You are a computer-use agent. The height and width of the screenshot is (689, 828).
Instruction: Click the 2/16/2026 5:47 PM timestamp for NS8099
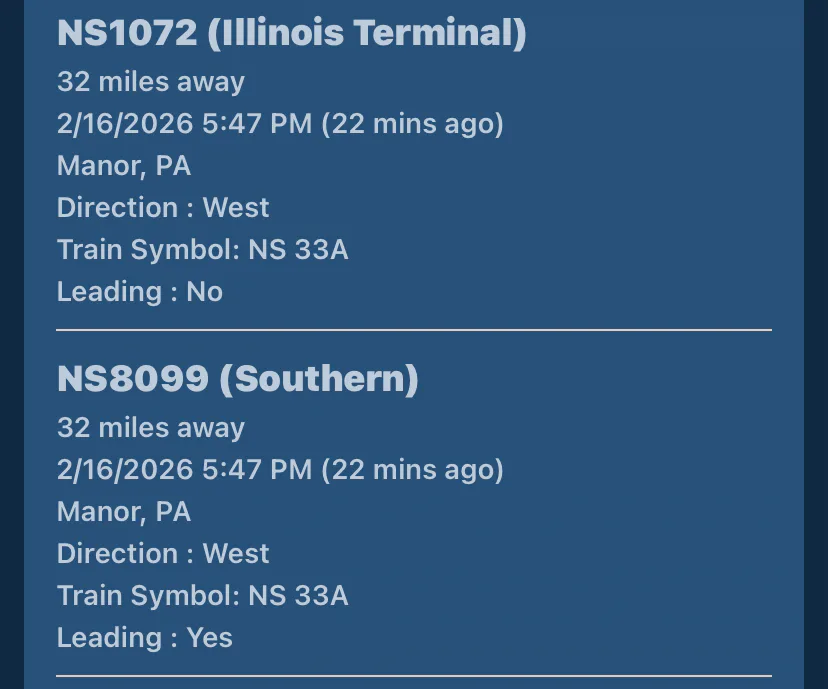pos(184,470)
